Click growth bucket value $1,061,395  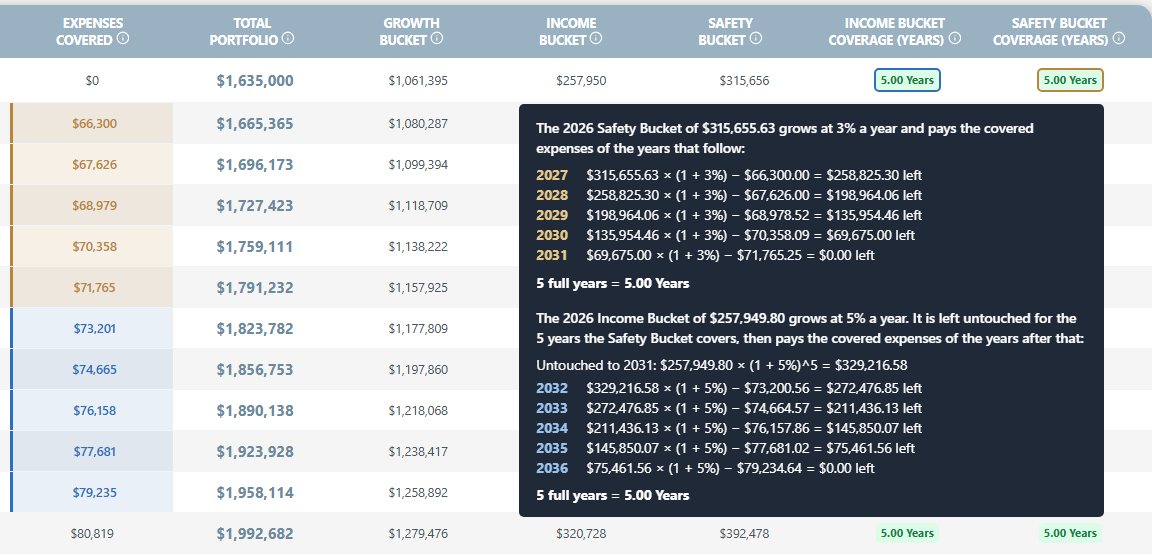click(x=418, y=81)
